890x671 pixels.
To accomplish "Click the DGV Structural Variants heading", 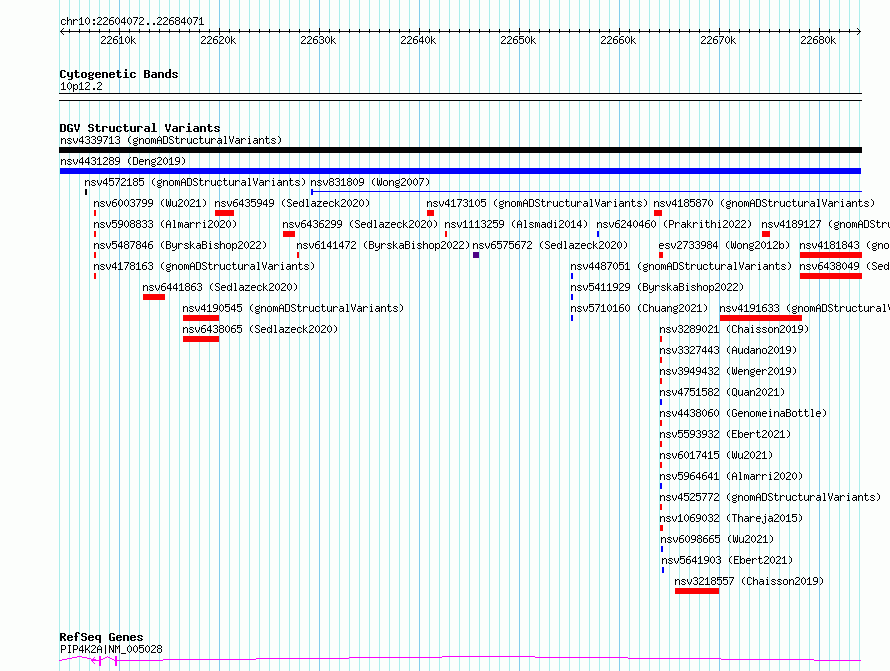I will pyautogui.click(x=140, y=128).
